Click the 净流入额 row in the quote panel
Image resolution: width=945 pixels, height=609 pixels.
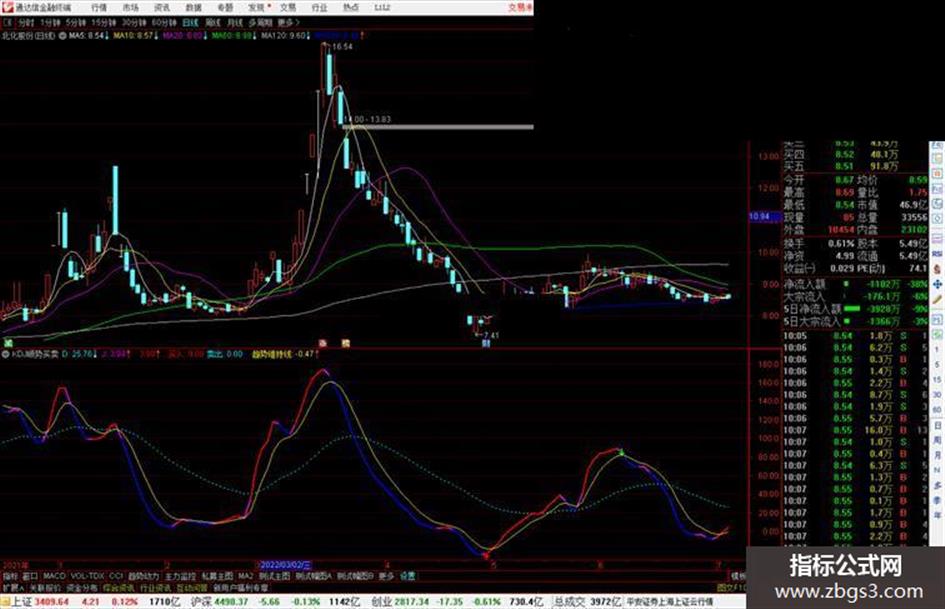[855, 284]
